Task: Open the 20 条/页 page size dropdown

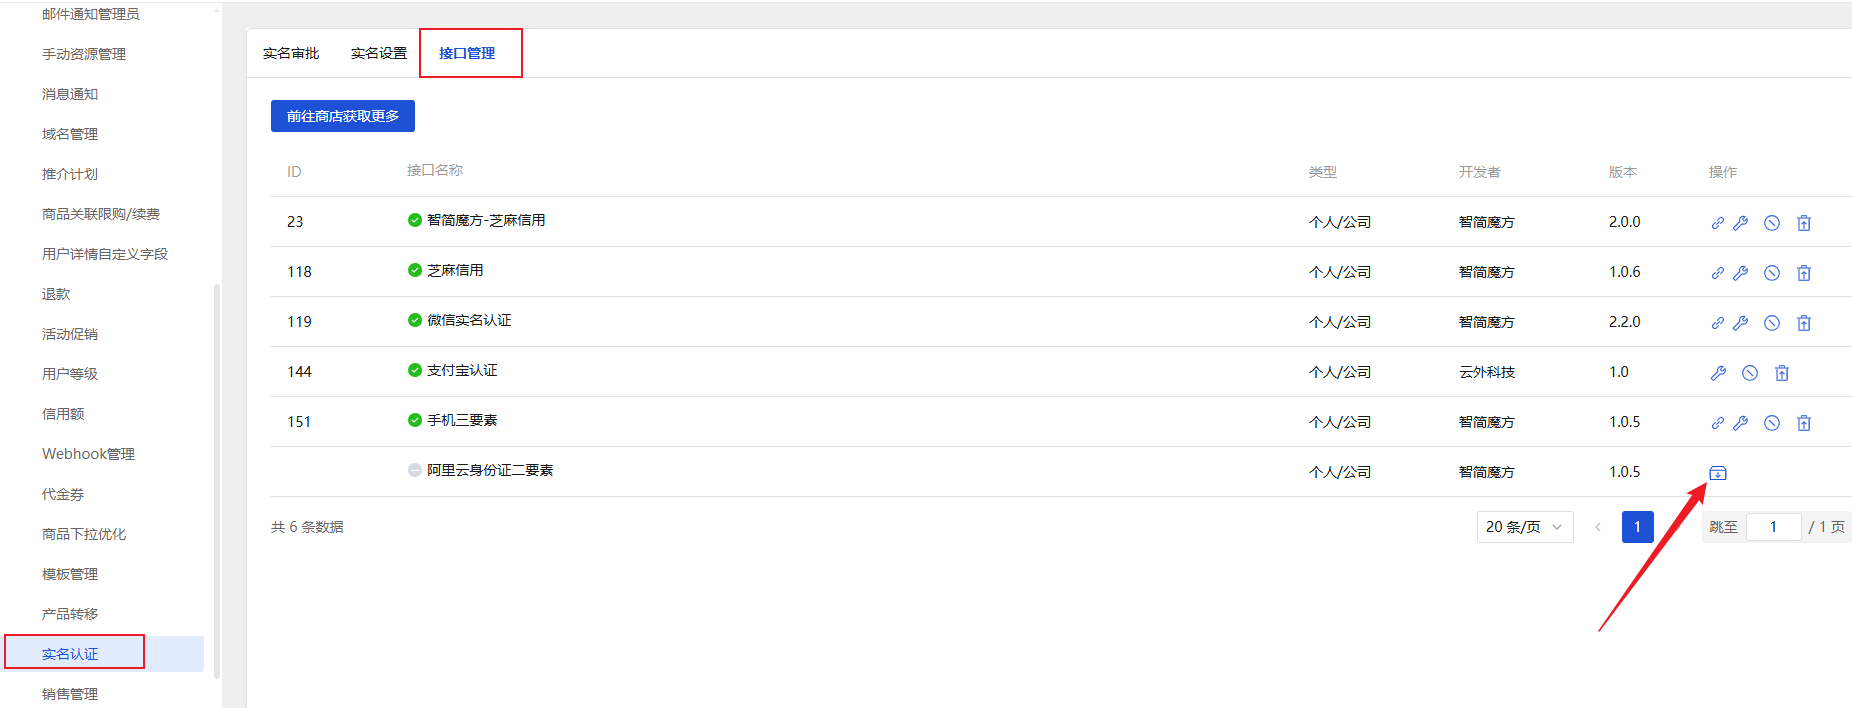Action: [1524, 527]
